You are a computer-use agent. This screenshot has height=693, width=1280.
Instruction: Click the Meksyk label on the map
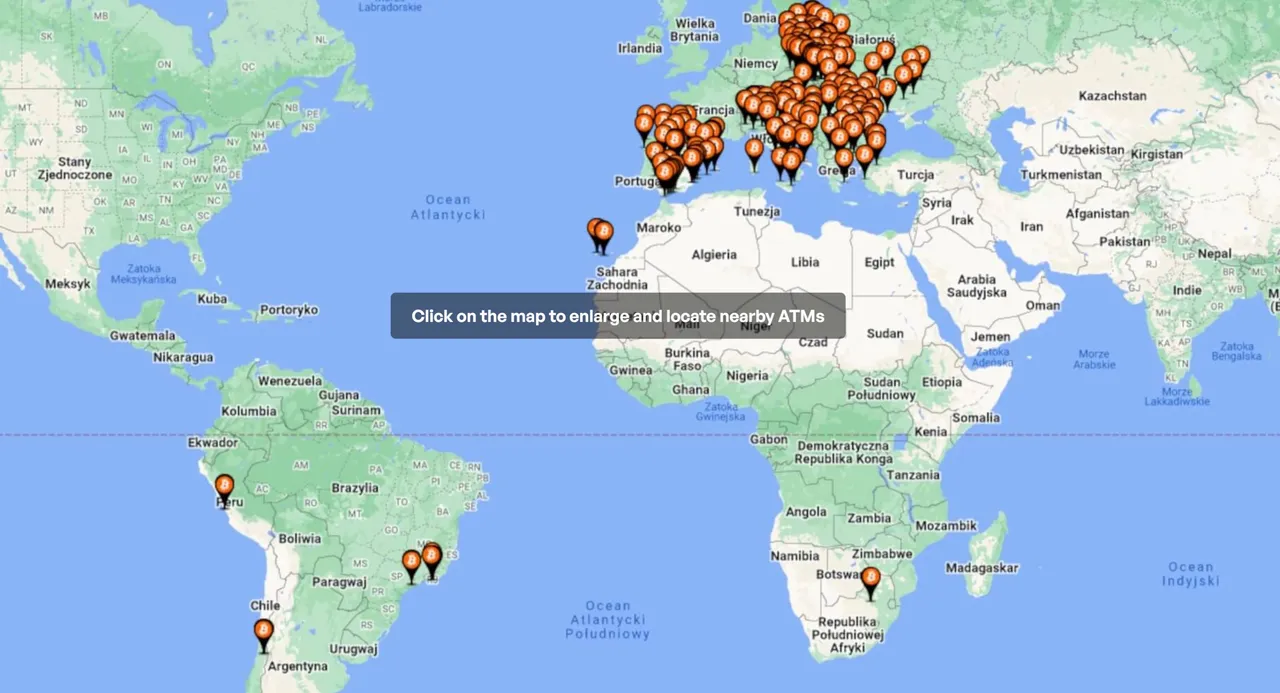click(x=68, y=284)
